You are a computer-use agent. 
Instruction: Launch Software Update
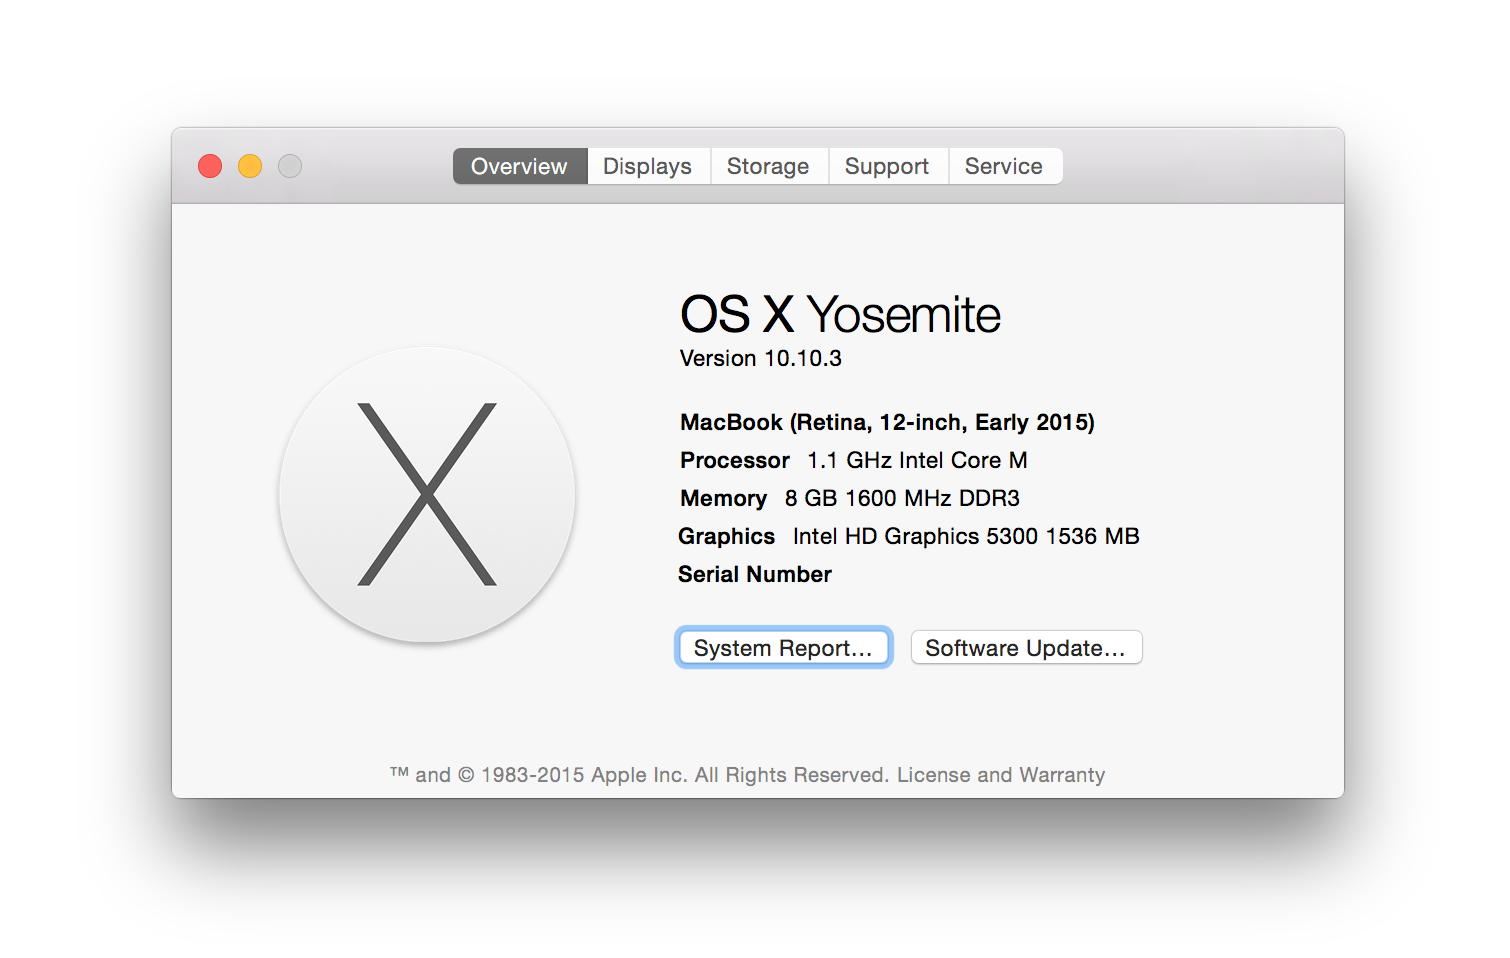pyautogui.click(x=1026, y=648)
